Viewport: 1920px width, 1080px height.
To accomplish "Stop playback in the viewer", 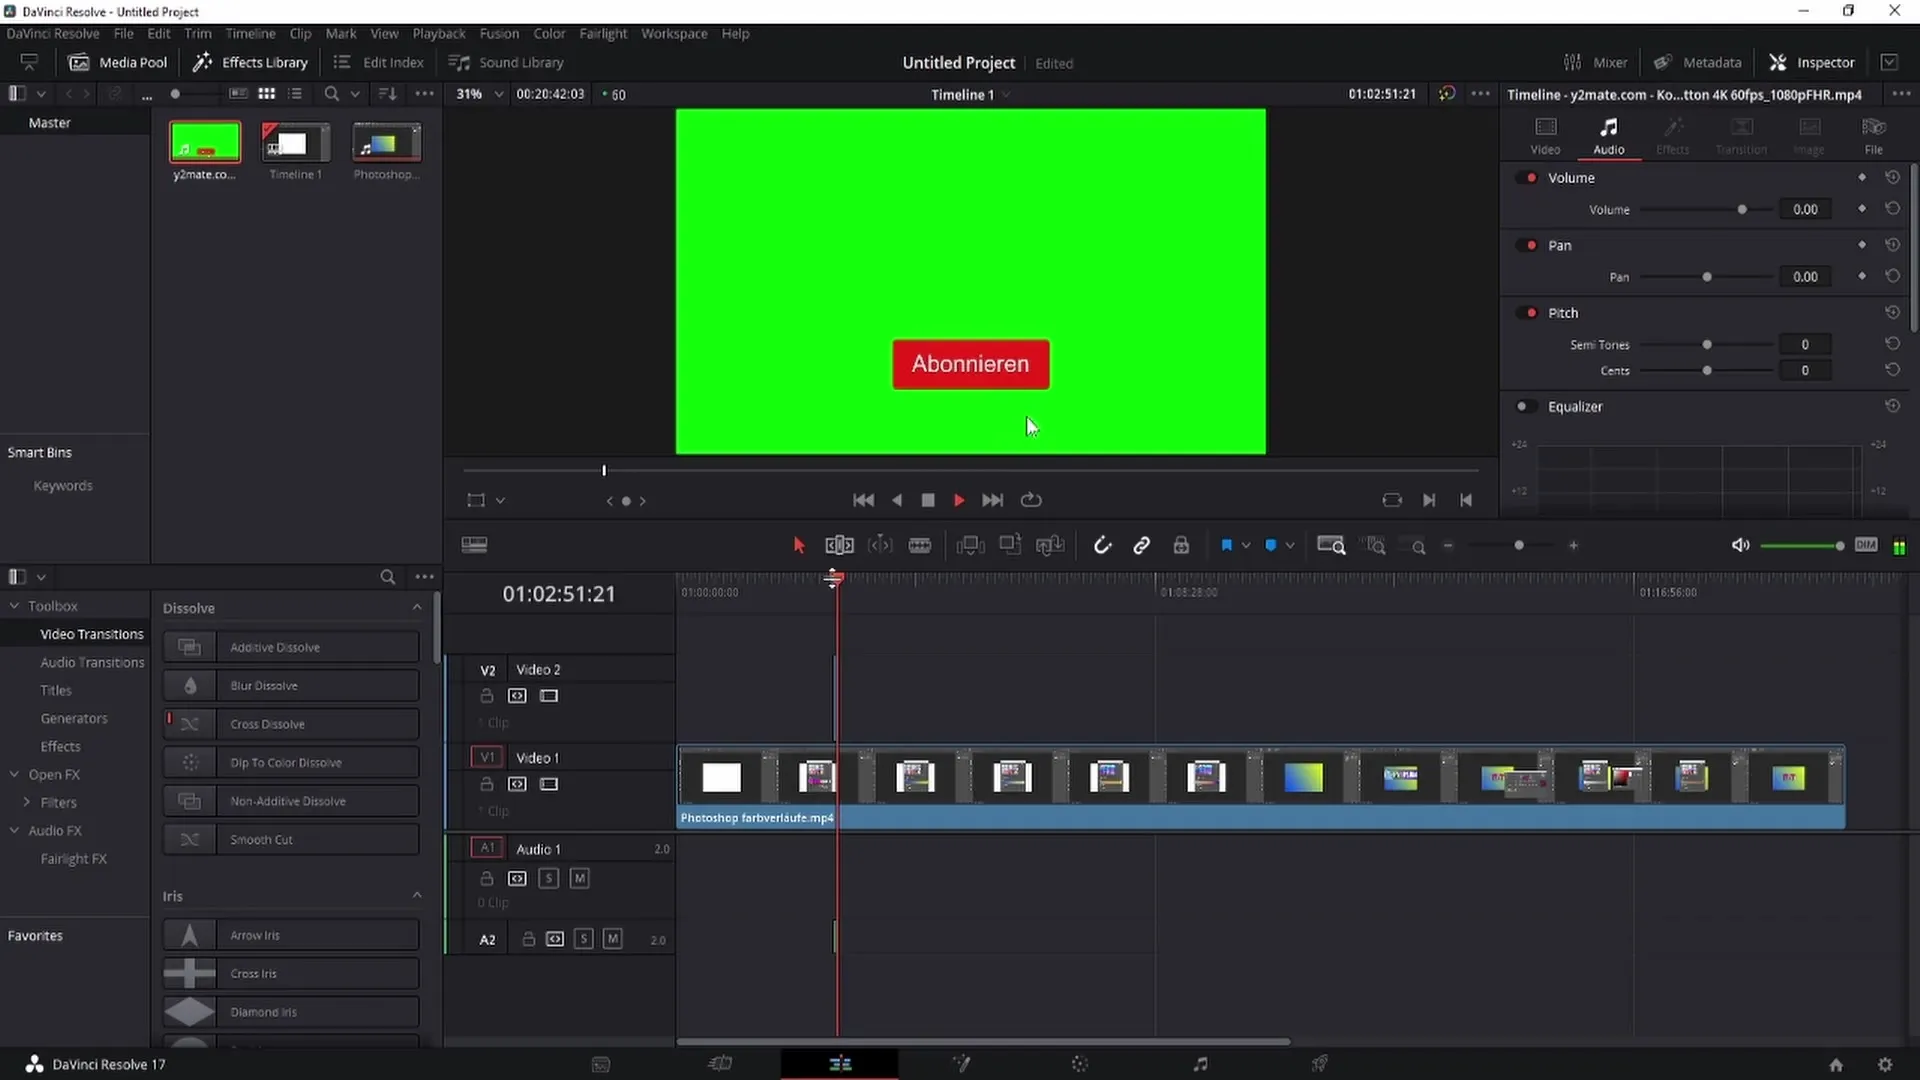I will (x=928, y=500).
